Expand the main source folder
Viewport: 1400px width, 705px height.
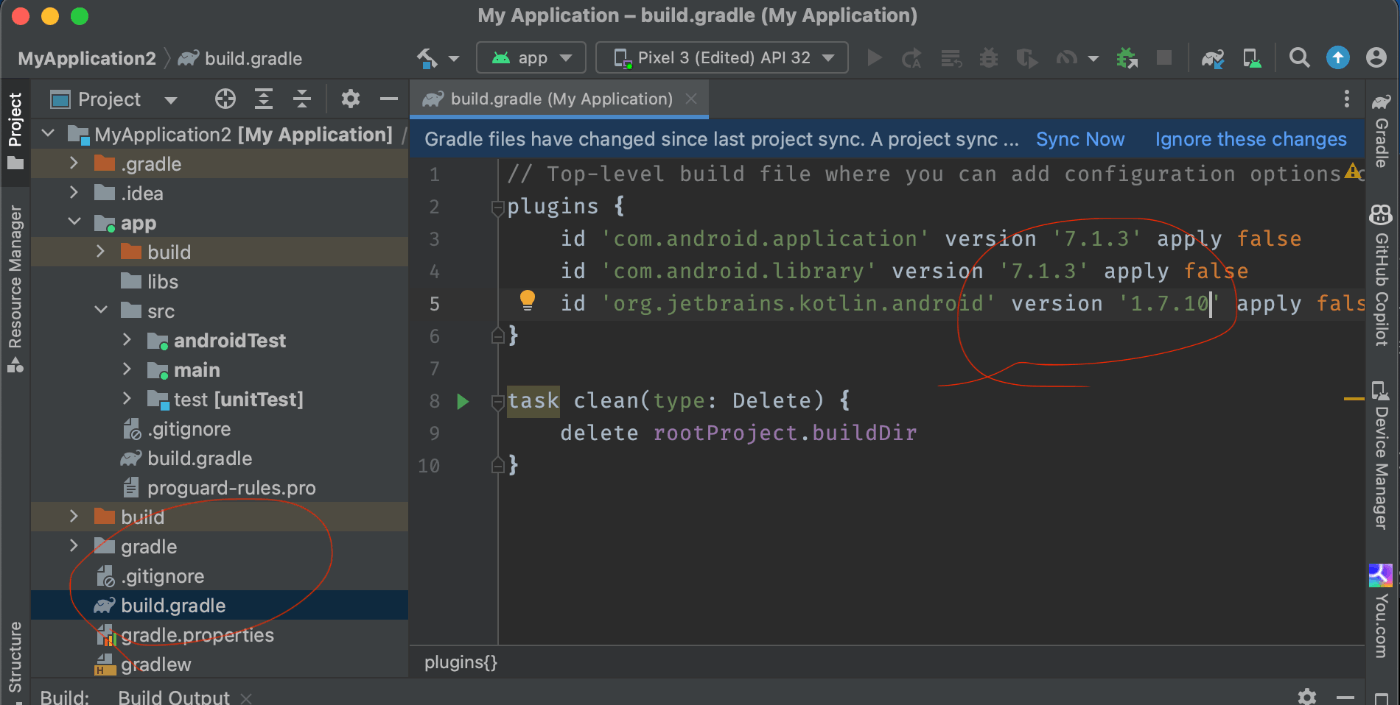[127, 370]
